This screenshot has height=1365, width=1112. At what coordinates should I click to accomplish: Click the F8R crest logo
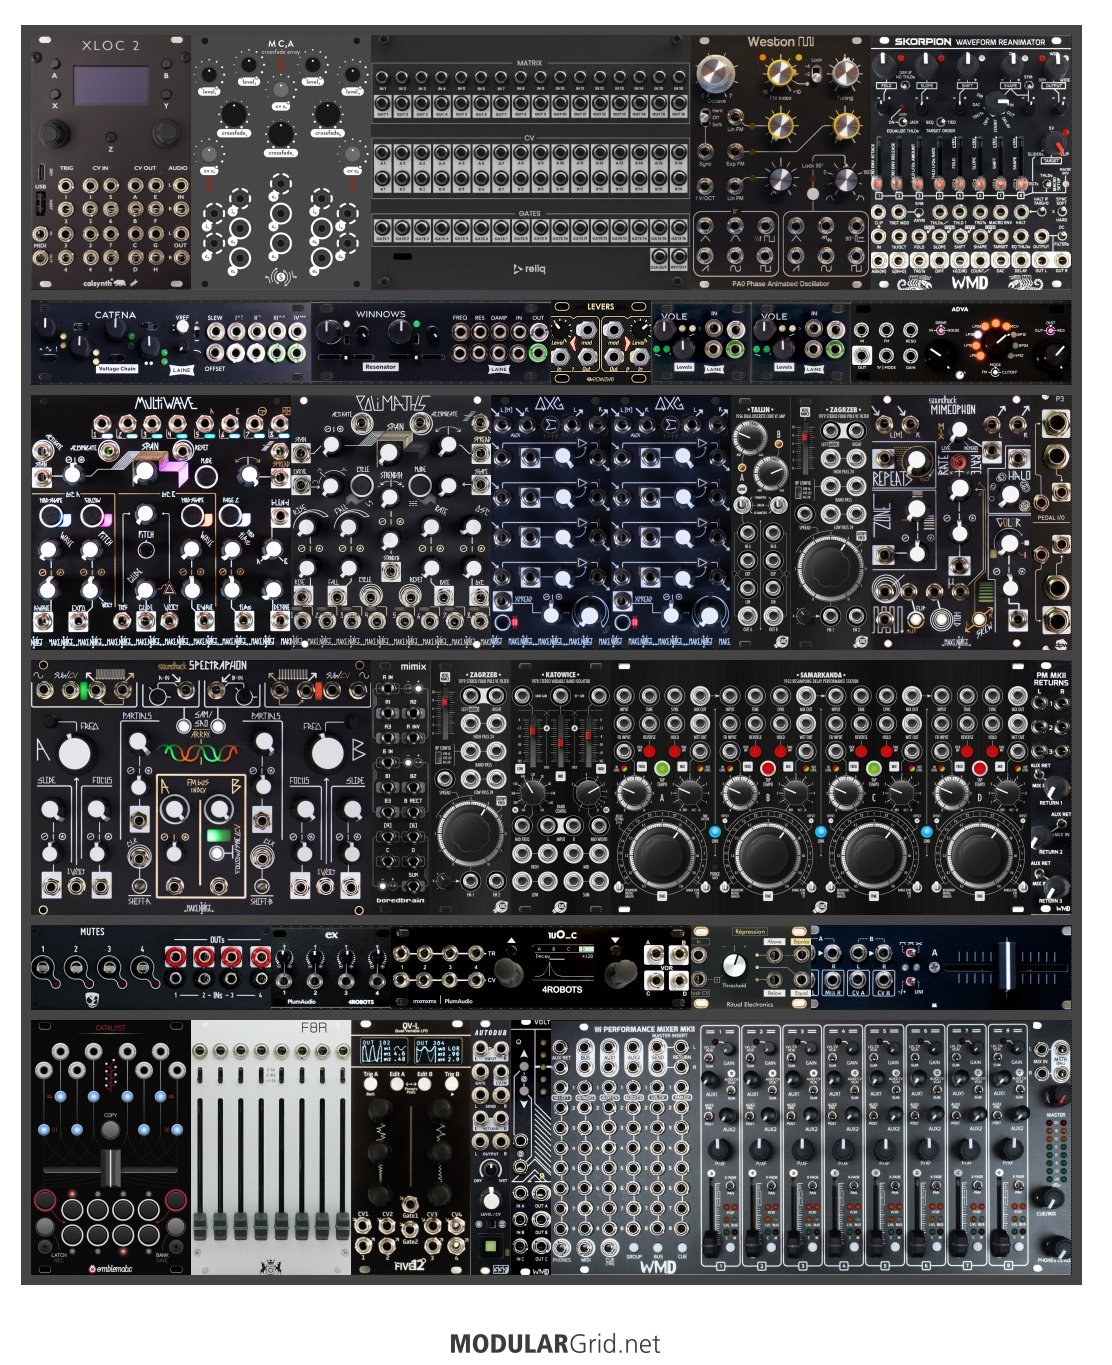pos(272,1267)
